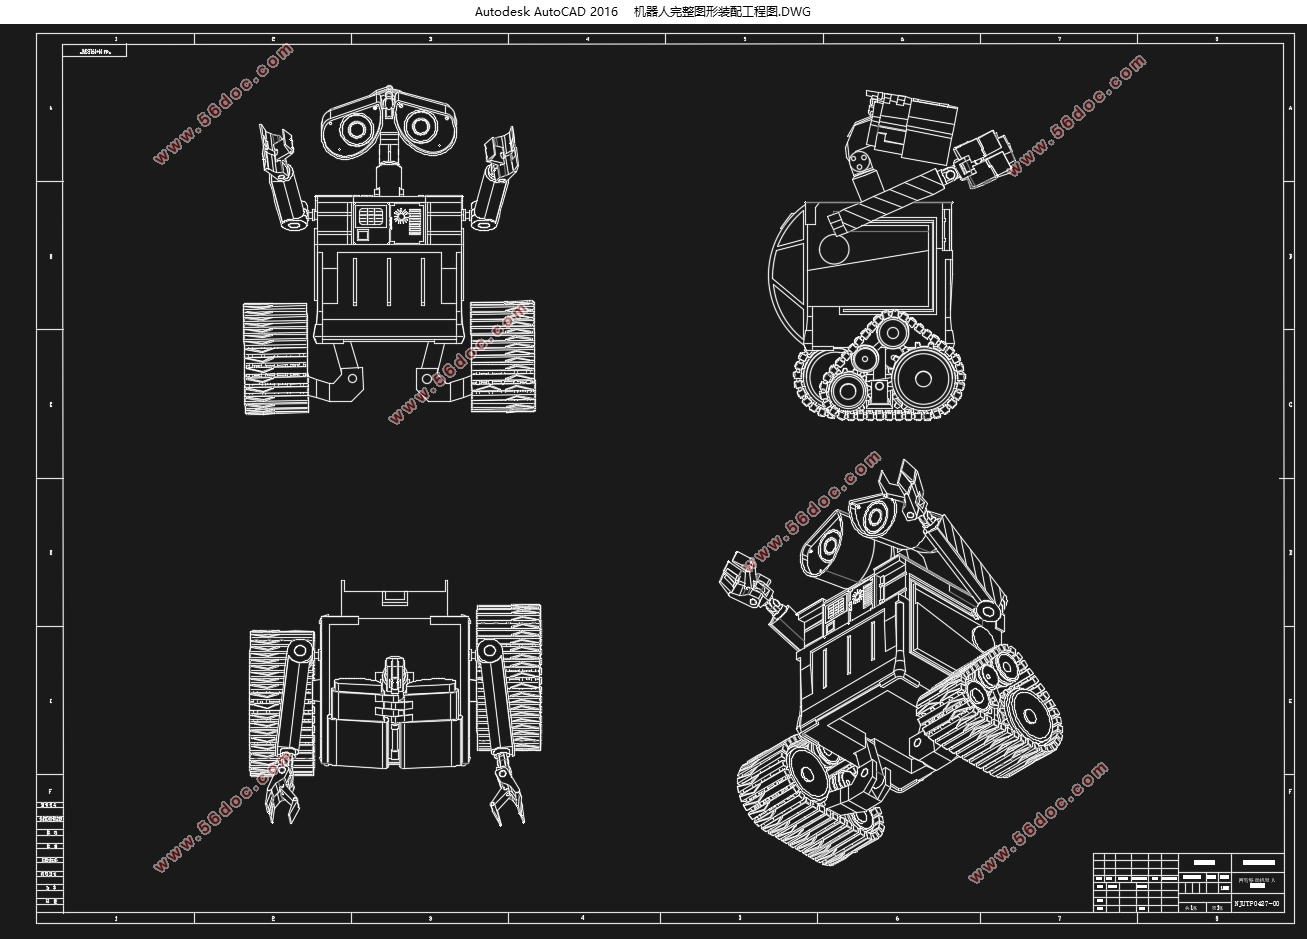Click the large gear wheel in side view
The image size is (1307, 939).
pos(923,378)
